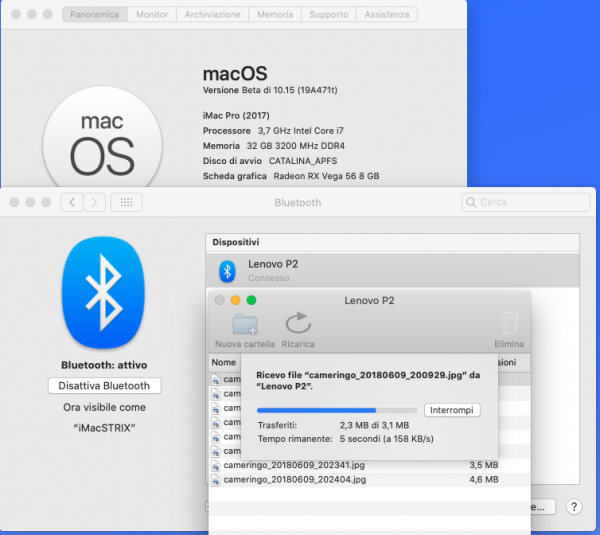Screen dimensions: 600x535
Task: Click the Elimina trash icon
Action: click(x=509, y=324)
